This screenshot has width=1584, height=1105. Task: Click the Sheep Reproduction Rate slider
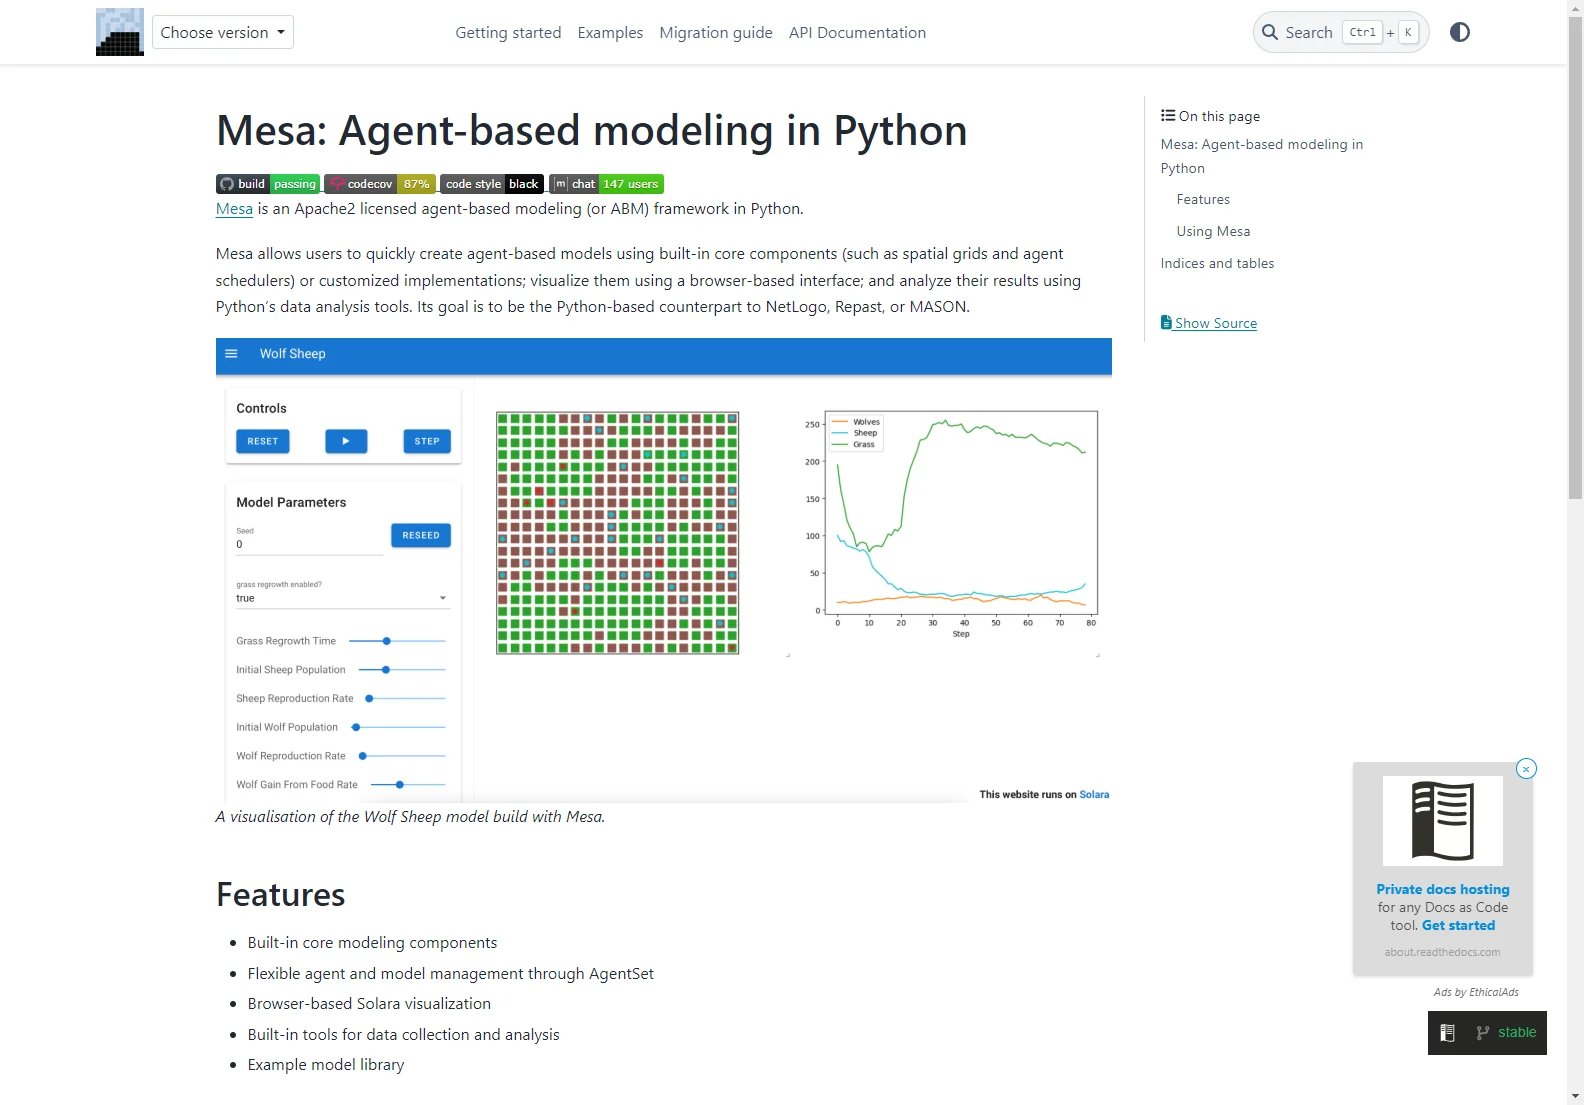click(405, 699)
